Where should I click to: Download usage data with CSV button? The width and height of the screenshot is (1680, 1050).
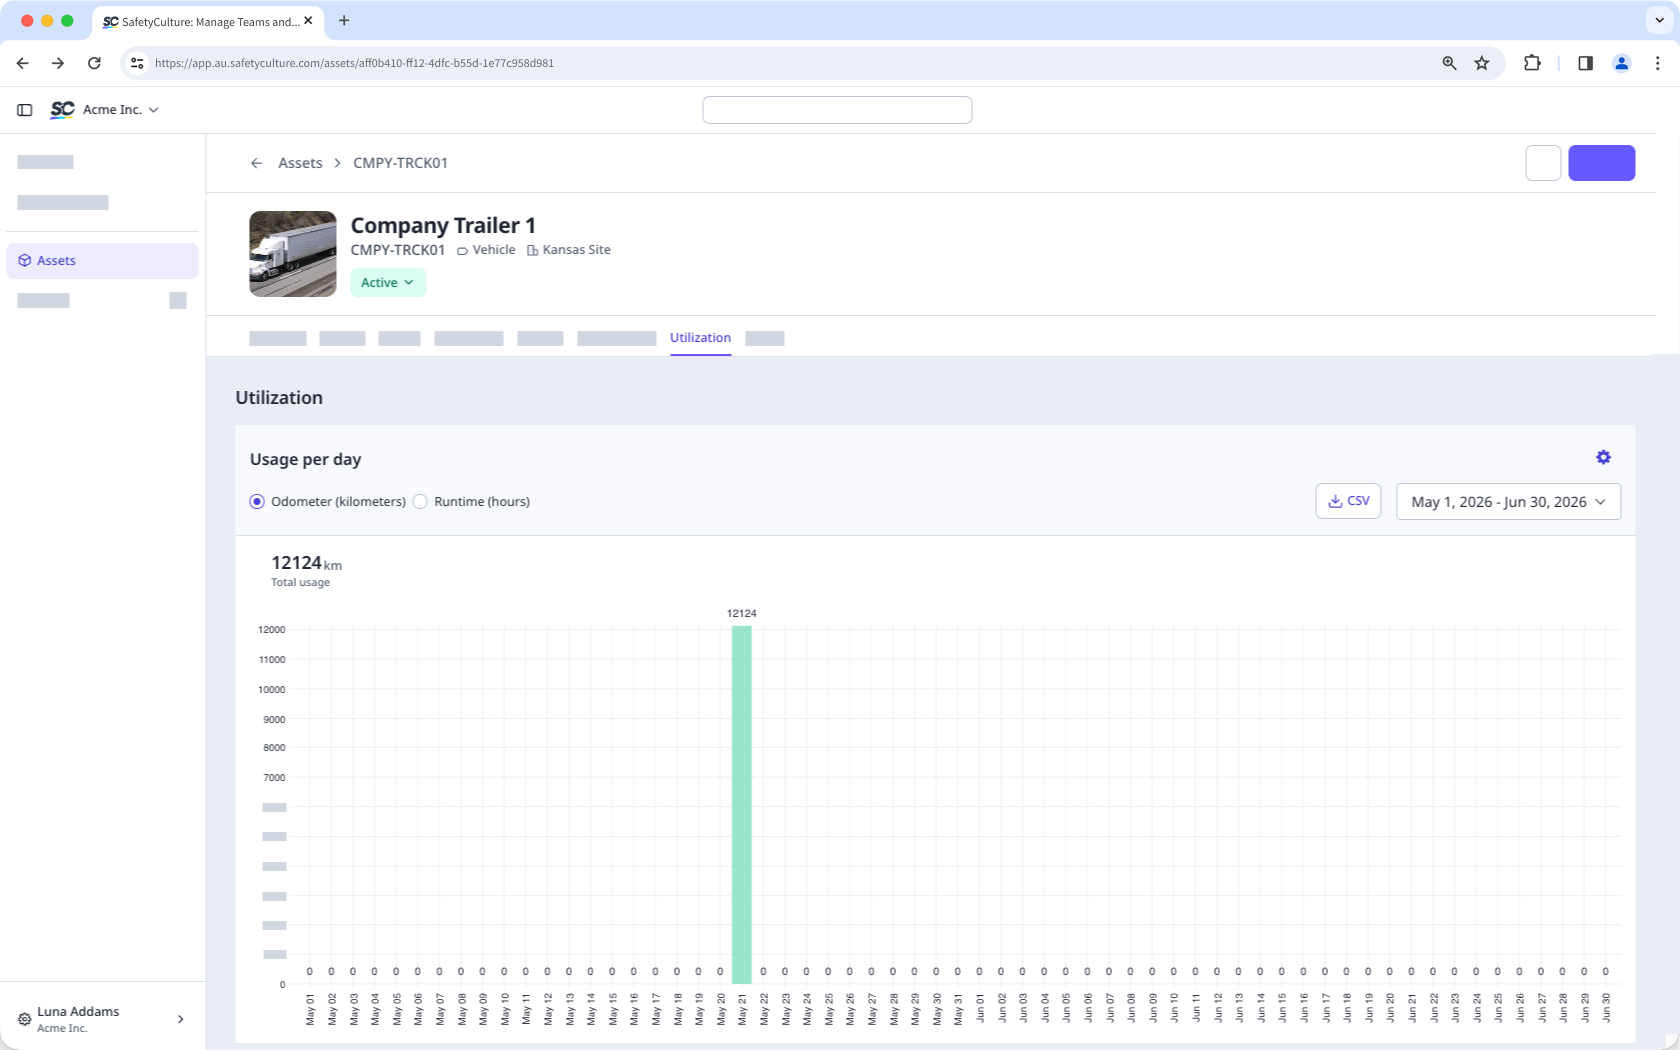(x=1348, y=501)
